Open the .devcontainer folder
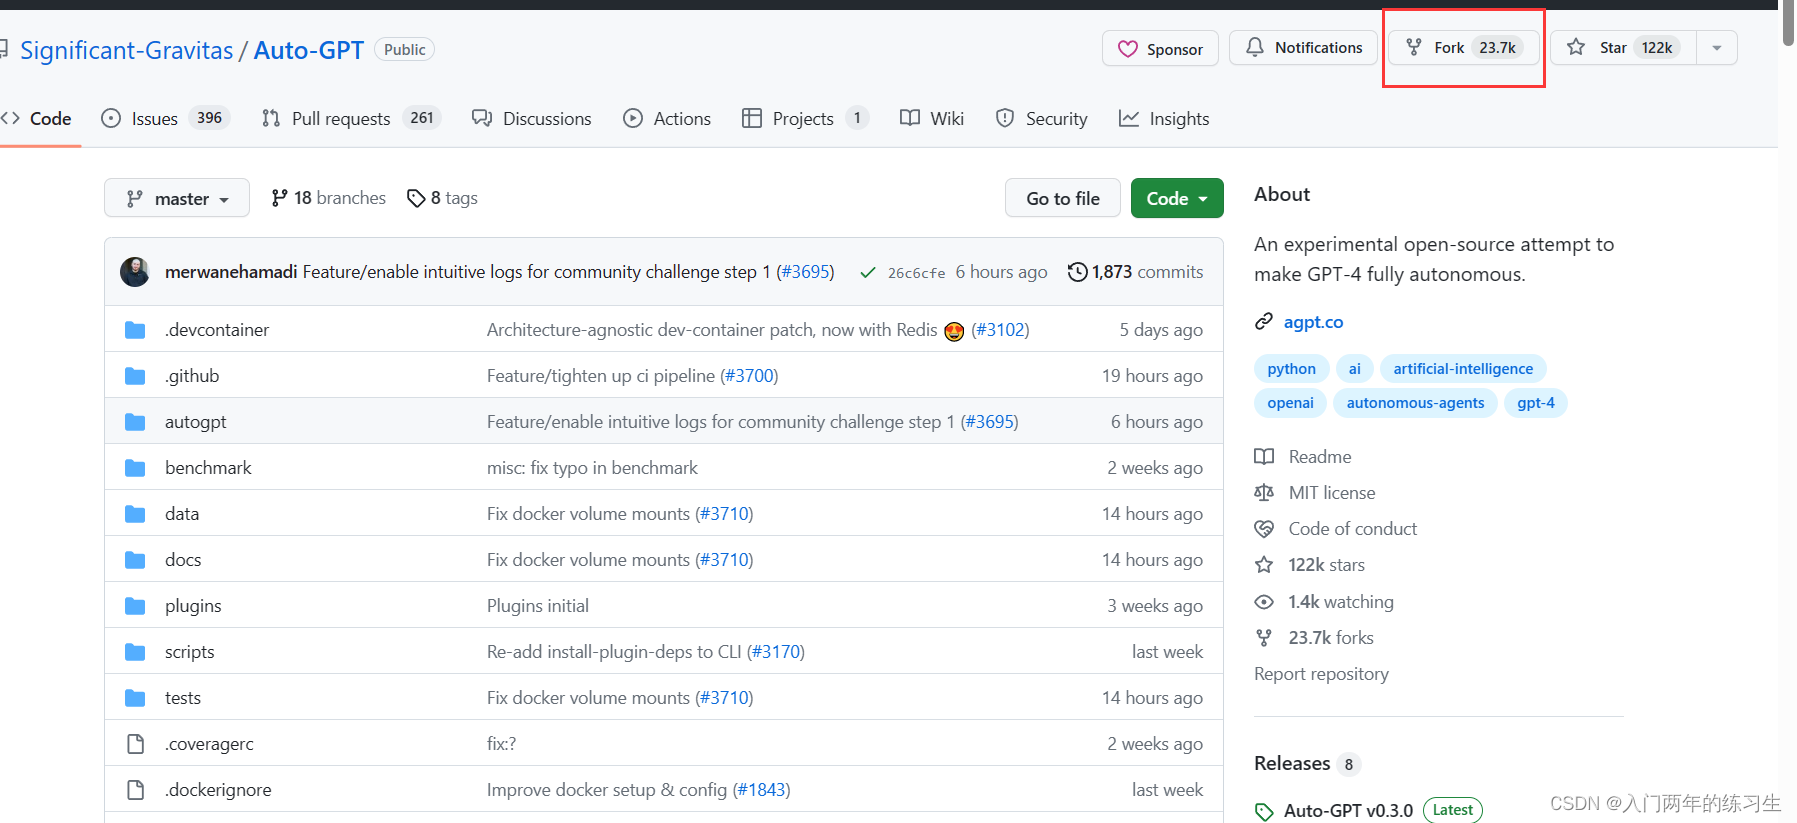The width and height of the screenshot is (1797, 823). [217, 330]
